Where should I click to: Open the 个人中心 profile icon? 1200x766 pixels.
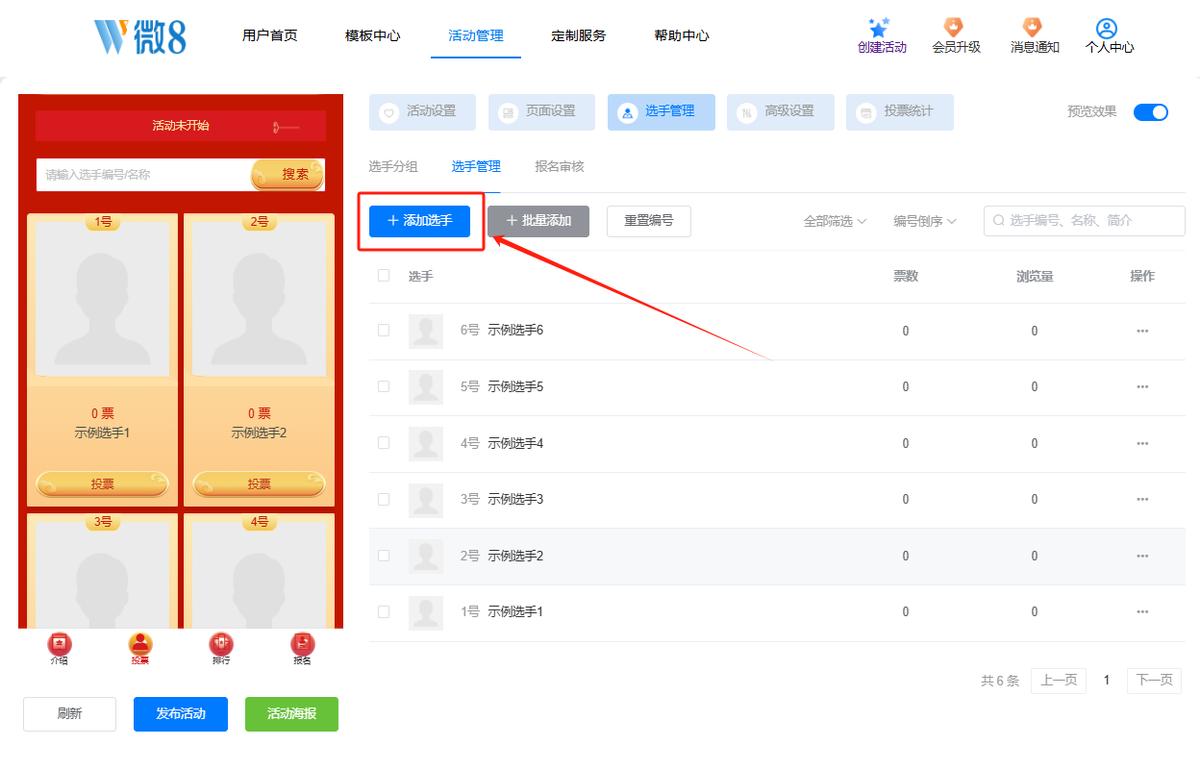click(x=1106, y=28)
